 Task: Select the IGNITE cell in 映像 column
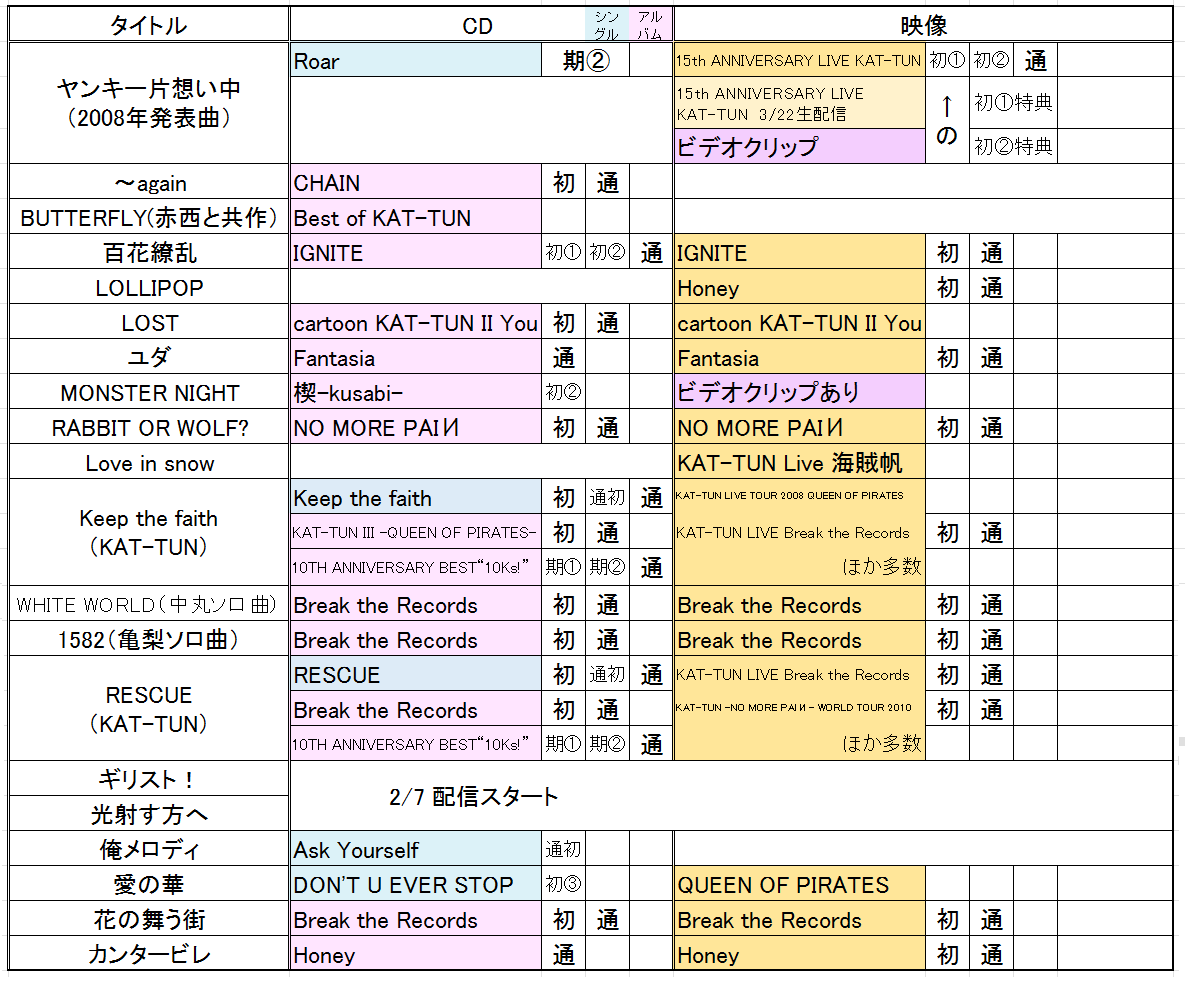(800, 252)
